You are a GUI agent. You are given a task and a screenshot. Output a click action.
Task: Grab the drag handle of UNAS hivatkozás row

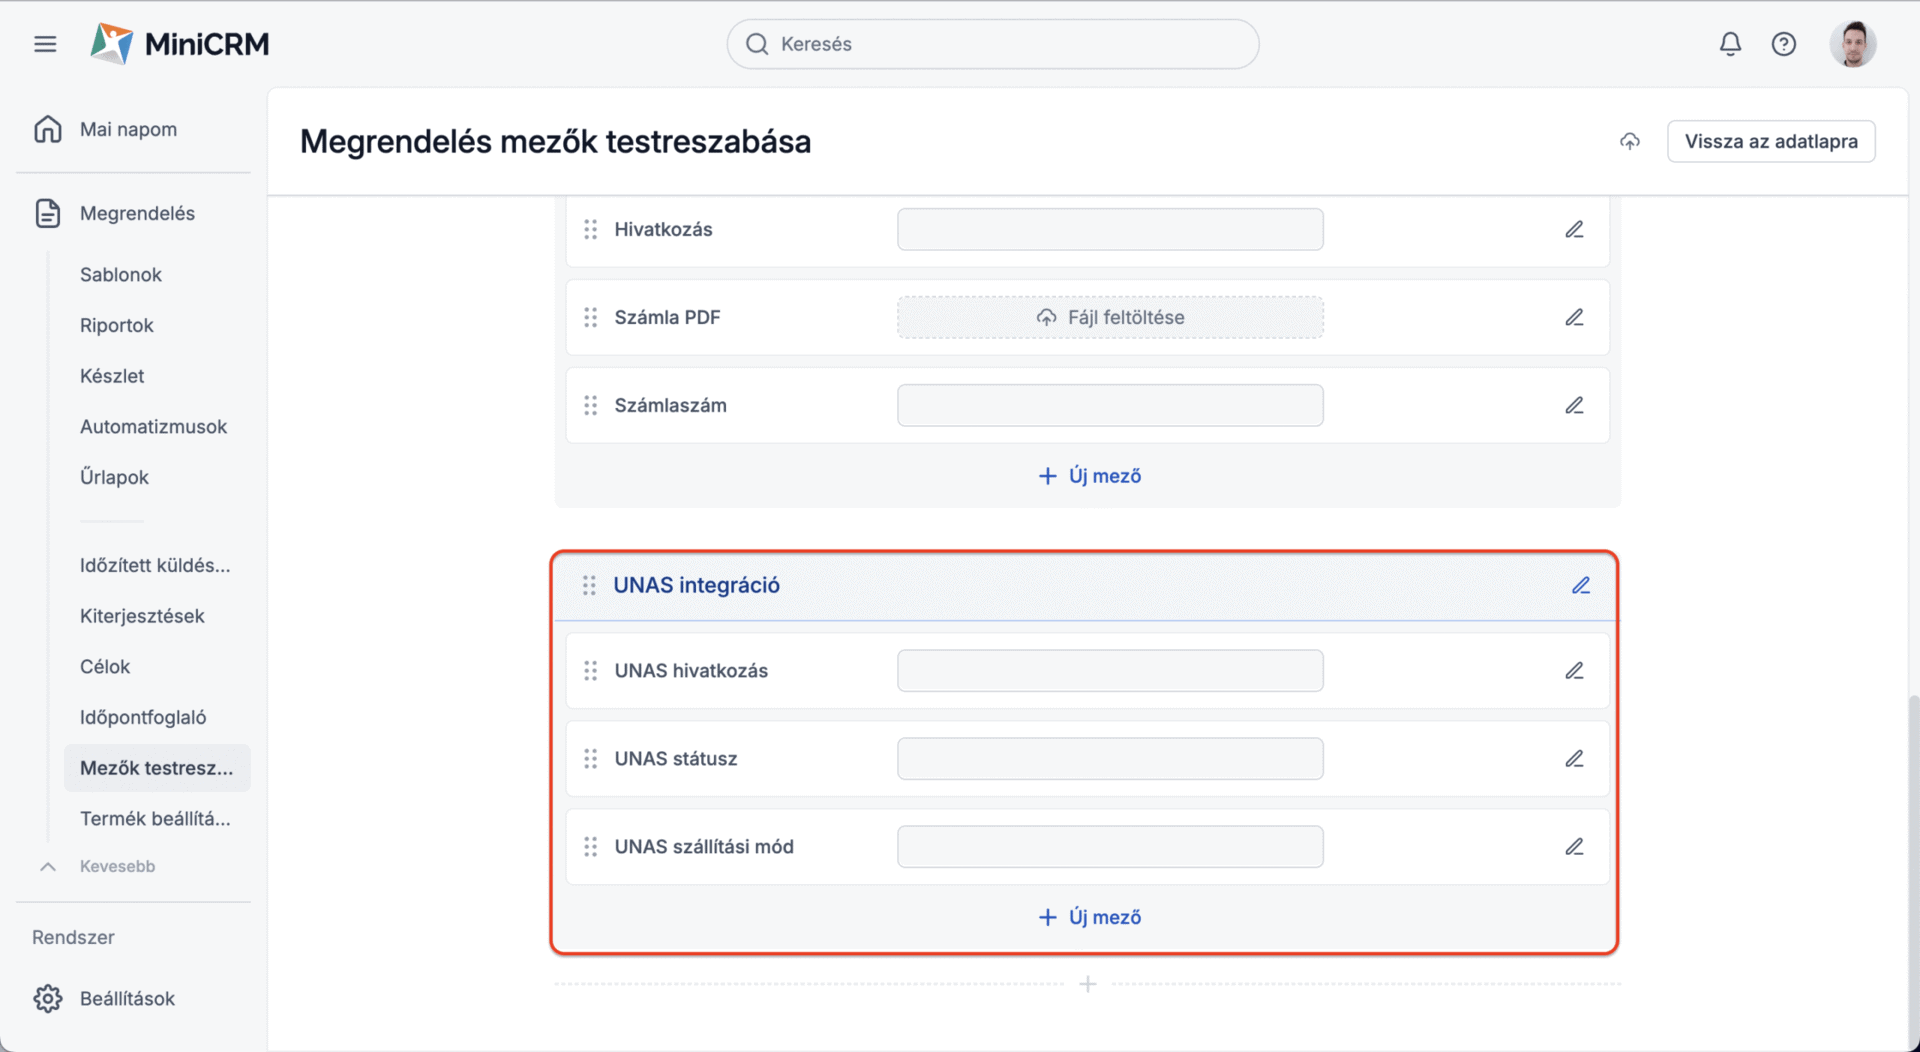pos(591,670)
